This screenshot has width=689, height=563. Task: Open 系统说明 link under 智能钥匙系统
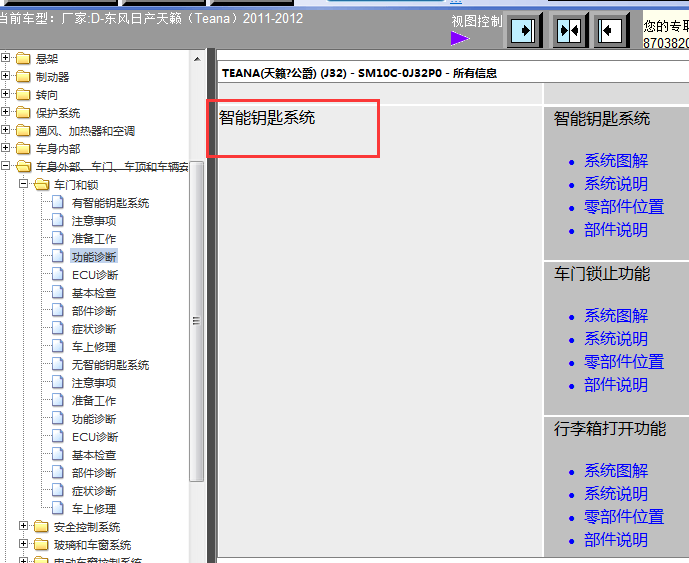coord(616,184)
